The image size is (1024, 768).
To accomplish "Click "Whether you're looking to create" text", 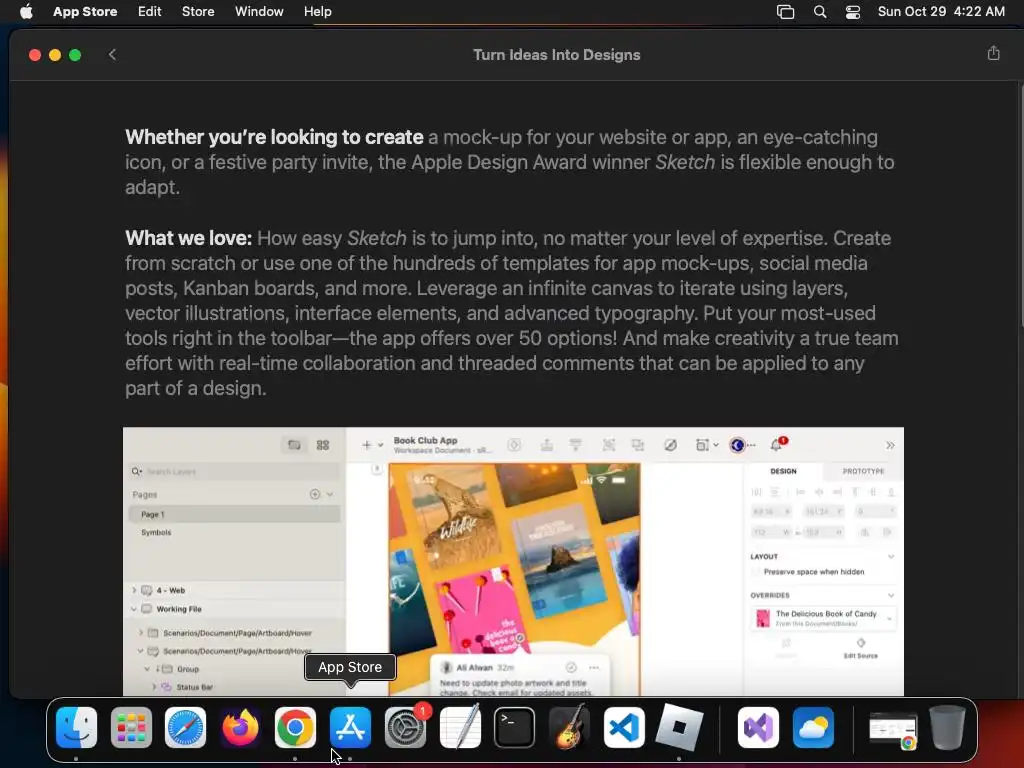I will click(x=274, y=137).
